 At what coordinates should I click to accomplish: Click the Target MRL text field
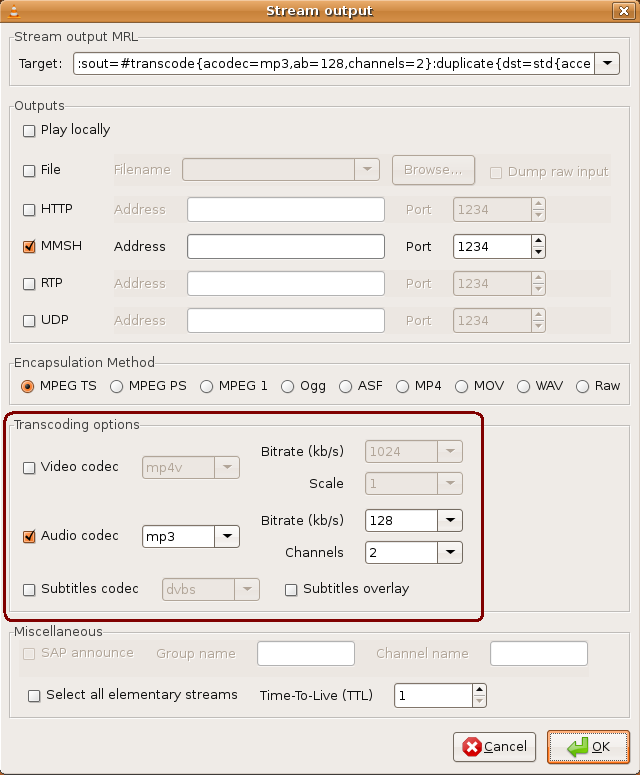(334, 63)
